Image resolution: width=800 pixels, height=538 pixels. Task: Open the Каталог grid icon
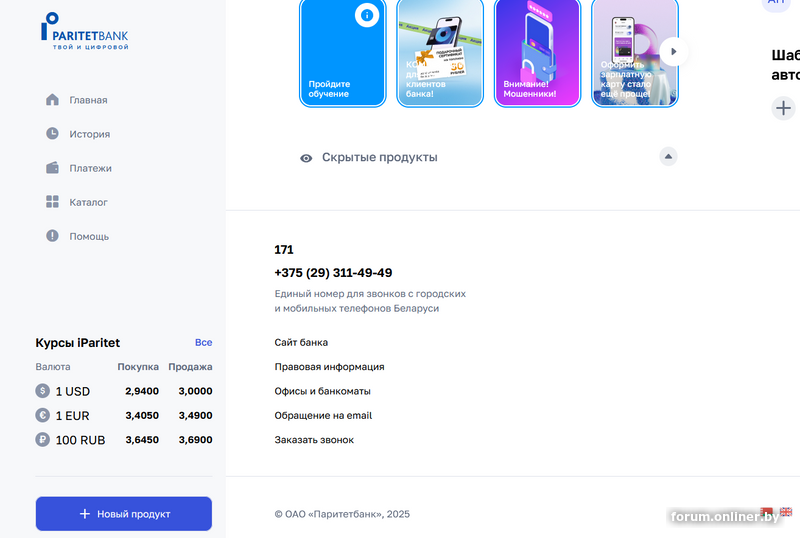(x=52, y=202)
